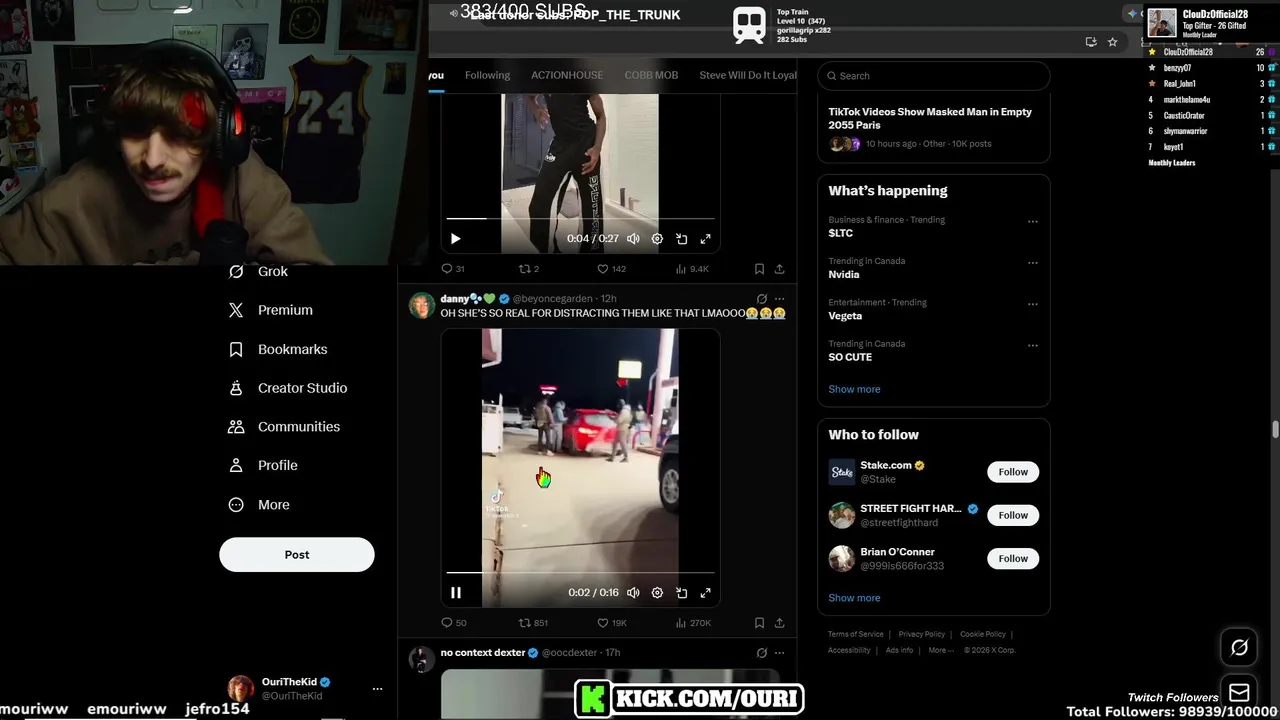1280x720 pixels.
Task: Open Grok icon on danny's post
Action: click(761, 299)
